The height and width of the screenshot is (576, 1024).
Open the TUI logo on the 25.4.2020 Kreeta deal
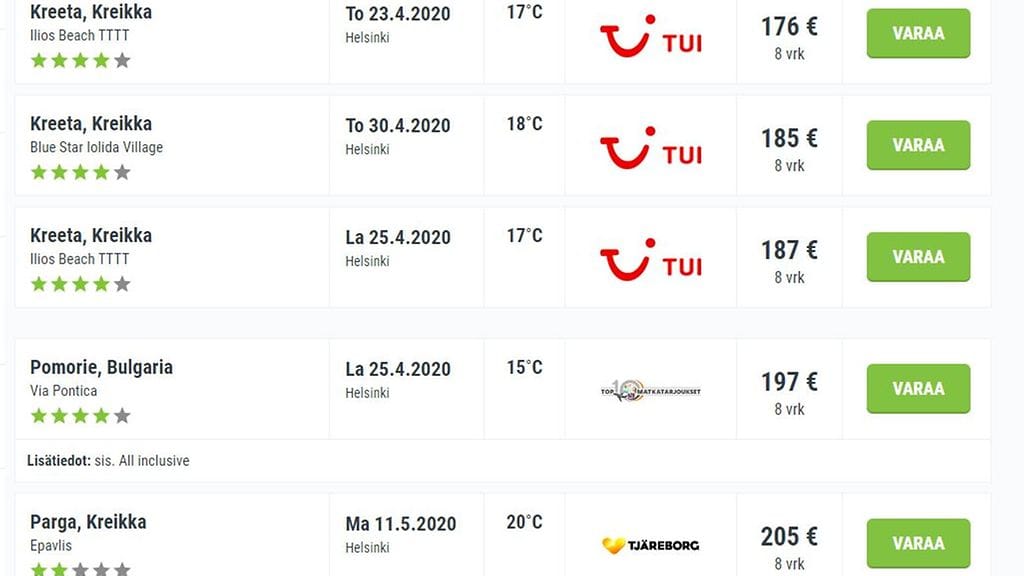[x=650, y=260]
